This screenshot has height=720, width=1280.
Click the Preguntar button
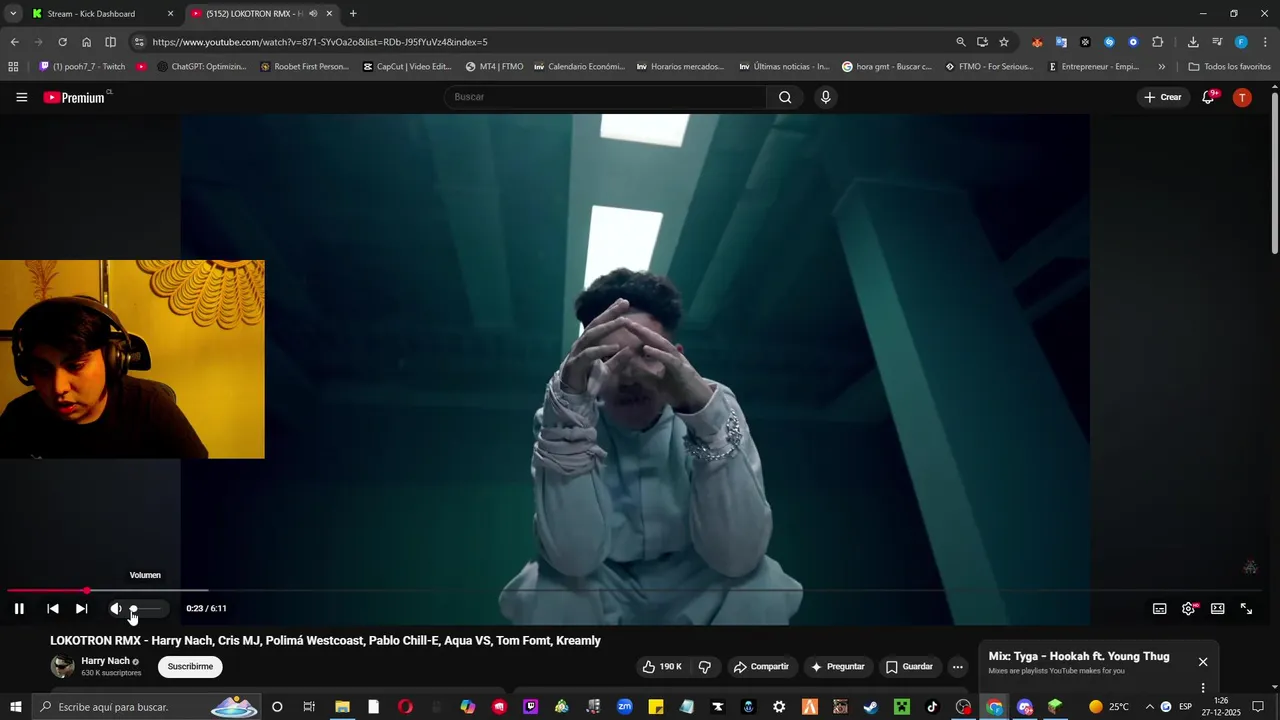837,667
